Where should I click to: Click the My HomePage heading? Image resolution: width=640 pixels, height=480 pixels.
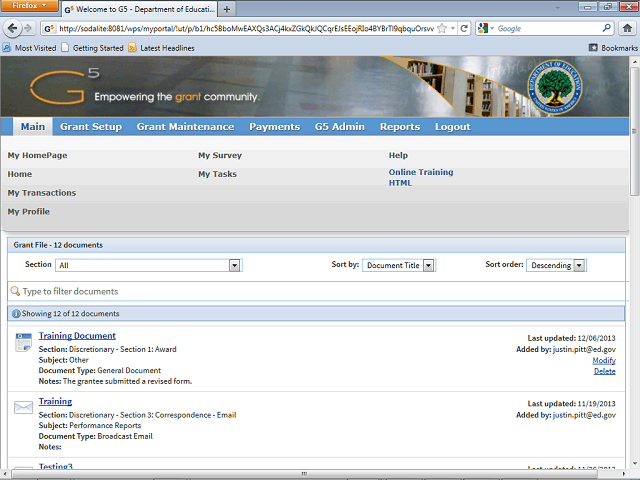(x=37, y=156)
